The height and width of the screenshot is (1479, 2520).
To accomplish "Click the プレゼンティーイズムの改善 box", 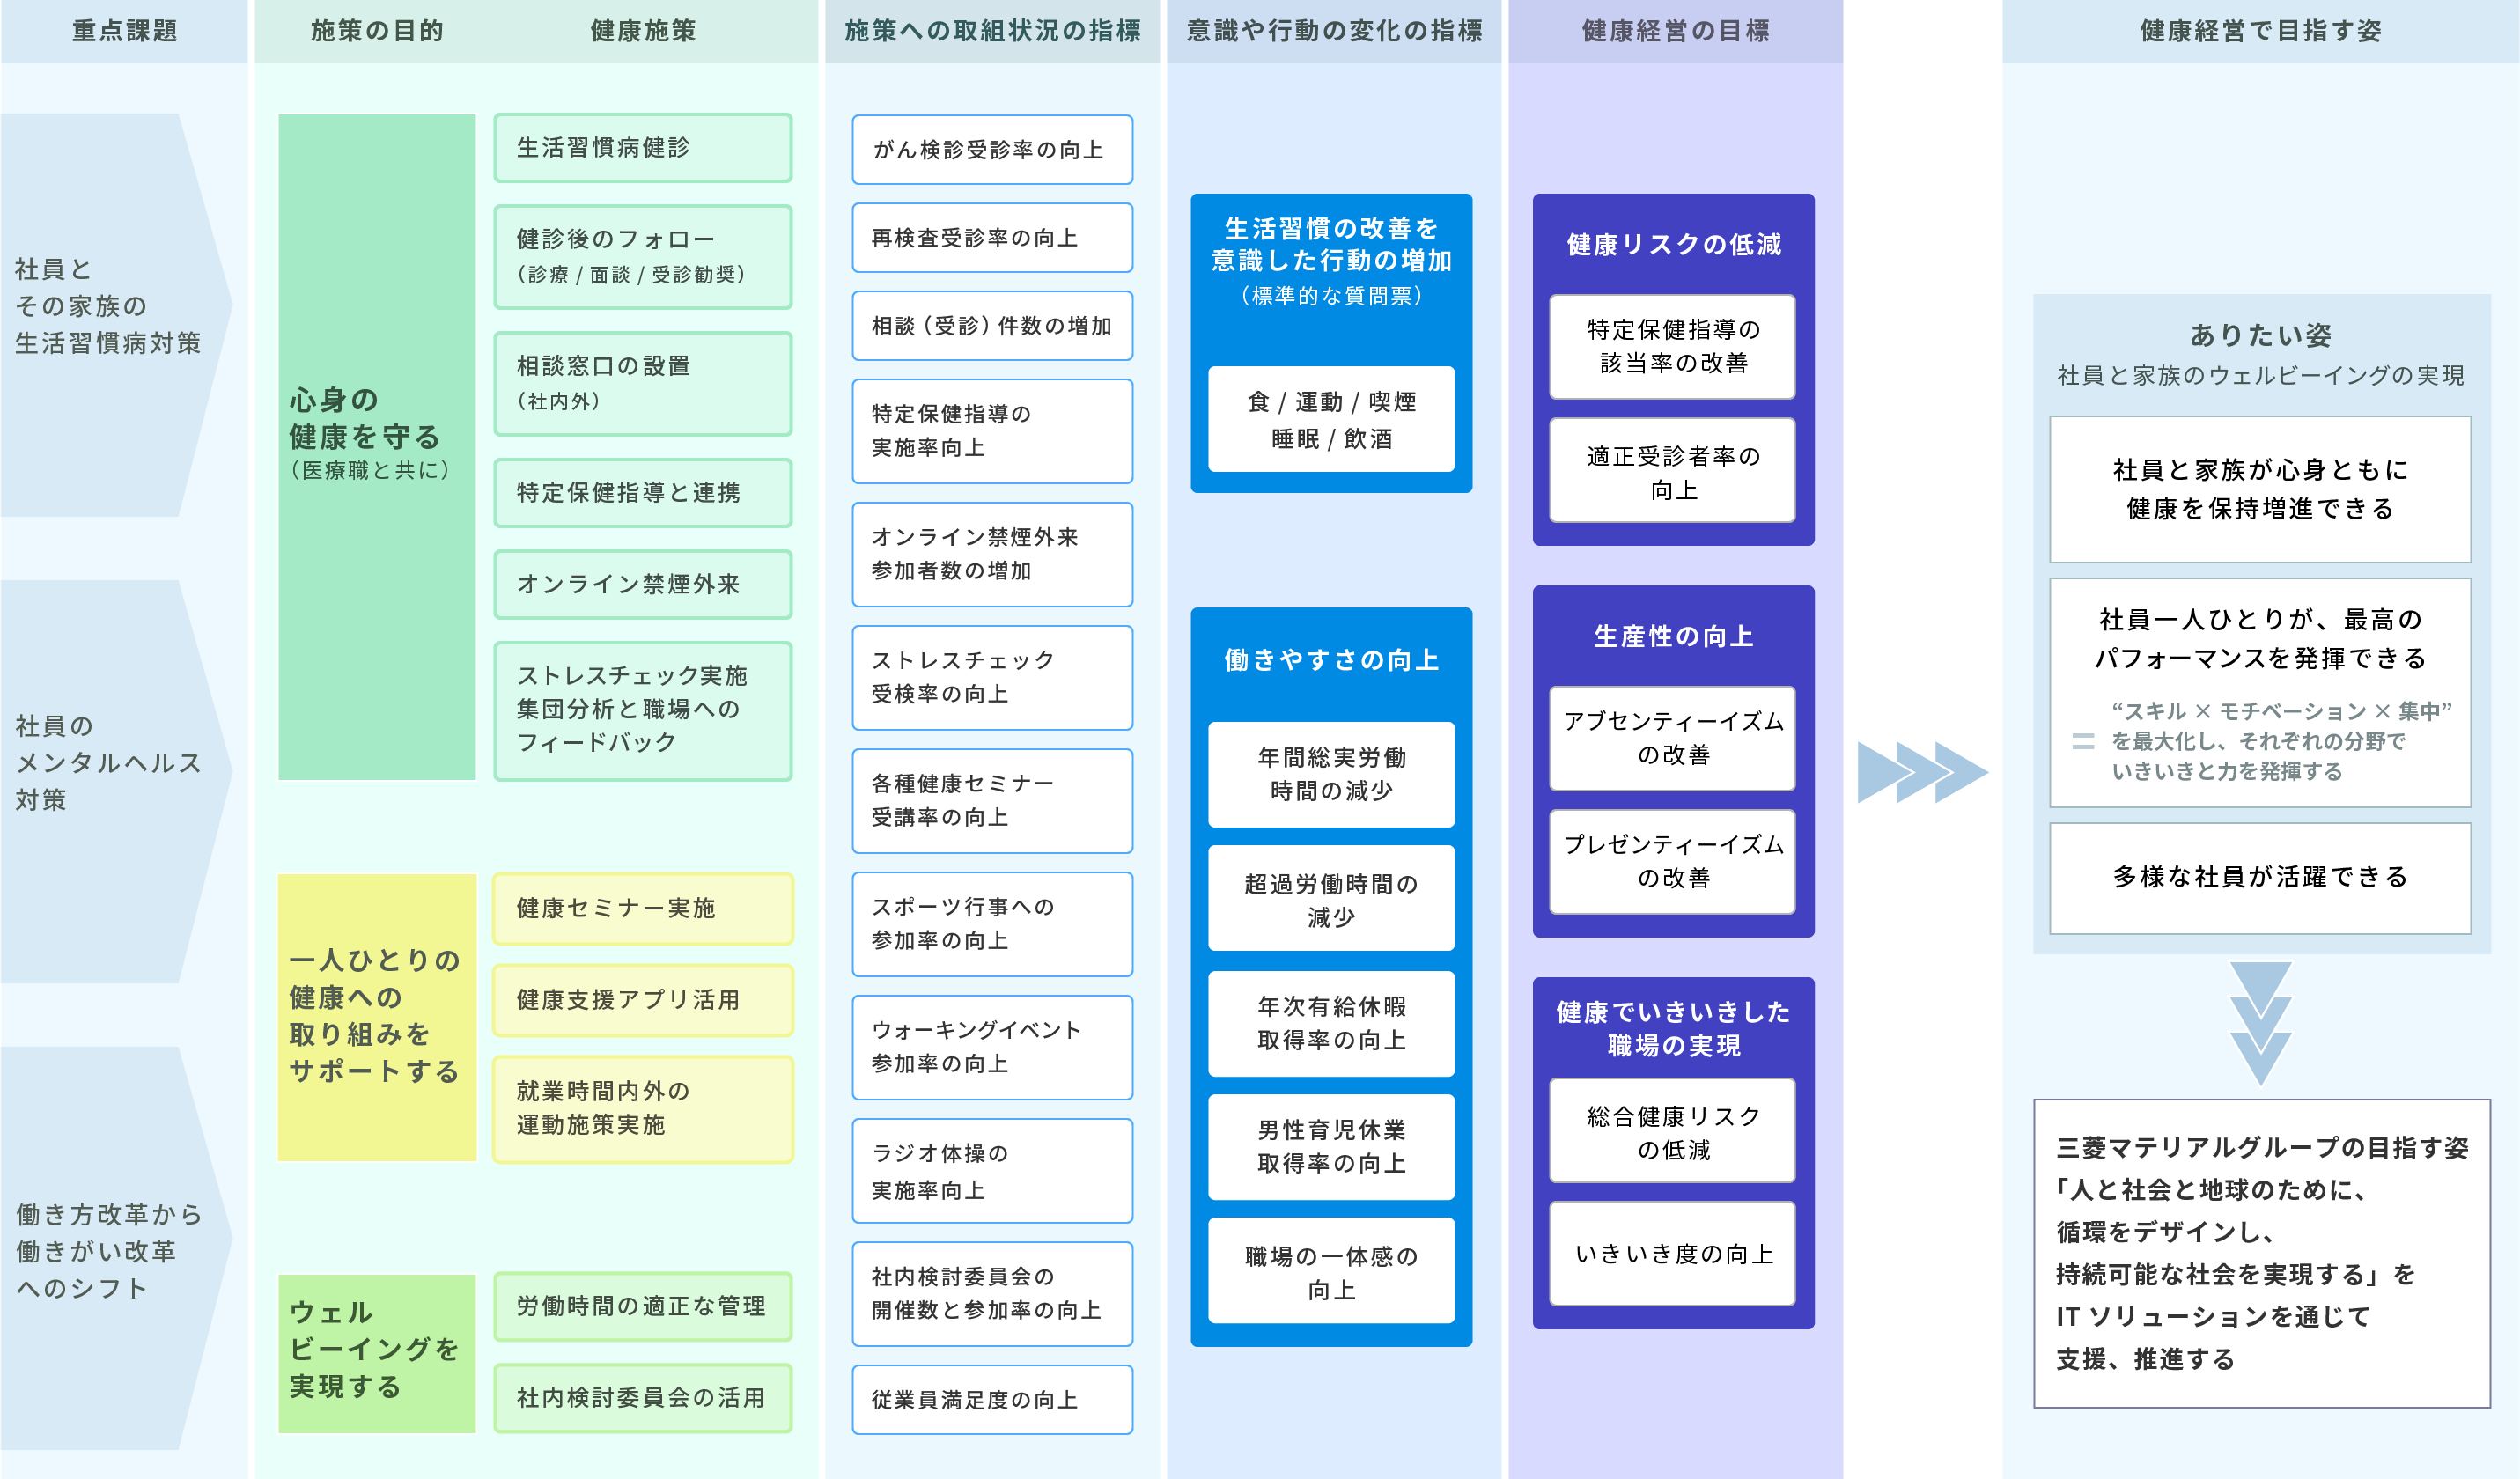I will [1673, 862].
